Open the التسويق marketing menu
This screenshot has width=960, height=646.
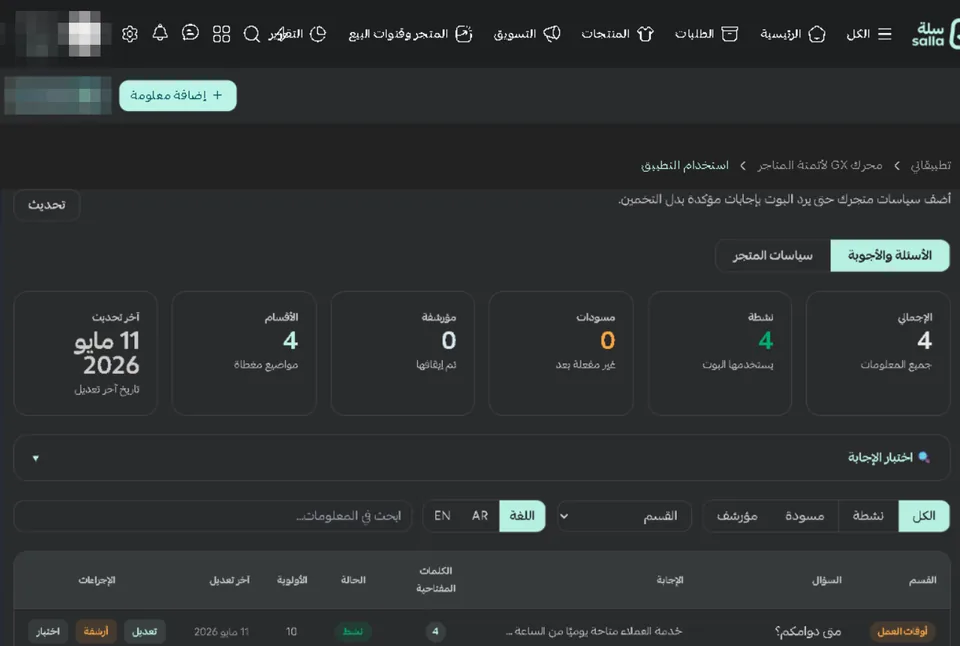tap(527, 34)
